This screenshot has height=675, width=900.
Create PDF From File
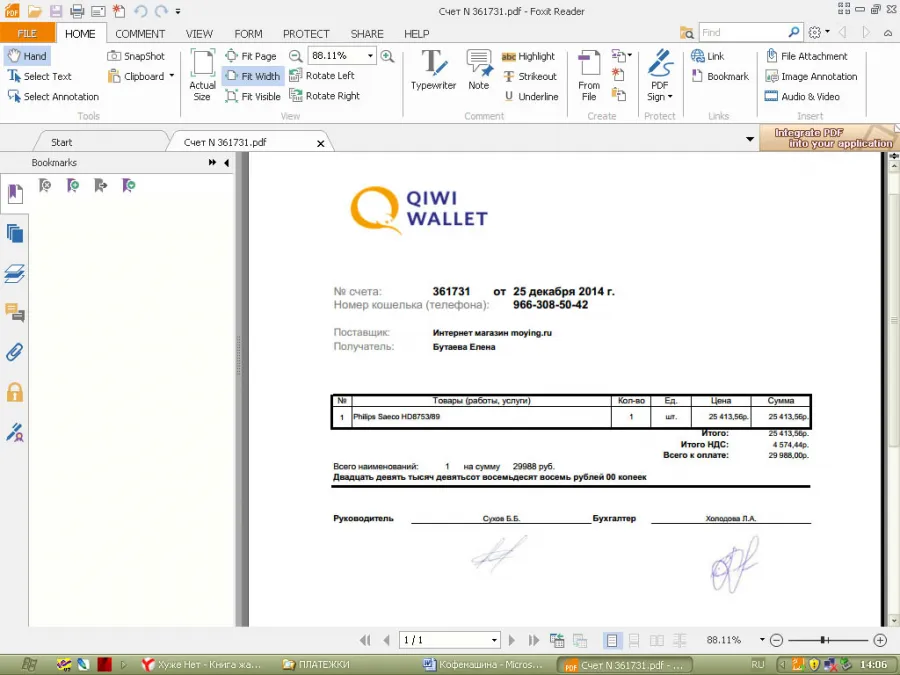pos(589,75)
